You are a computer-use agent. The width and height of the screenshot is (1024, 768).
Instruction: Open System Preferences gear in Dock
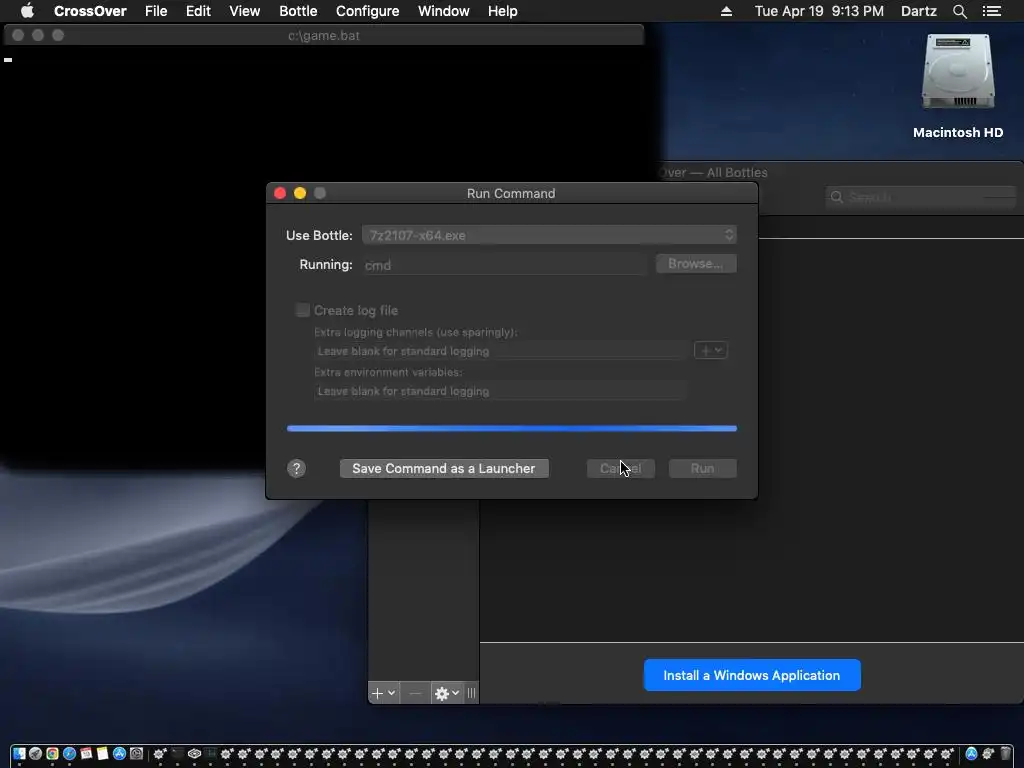click(136, 754)
